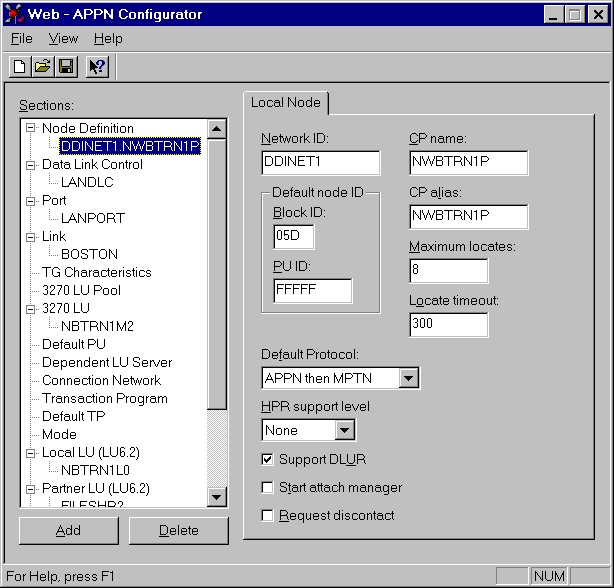Click the New file toolbar icon
The height and width of the screenshot is (588, 614).
(20, 67)
